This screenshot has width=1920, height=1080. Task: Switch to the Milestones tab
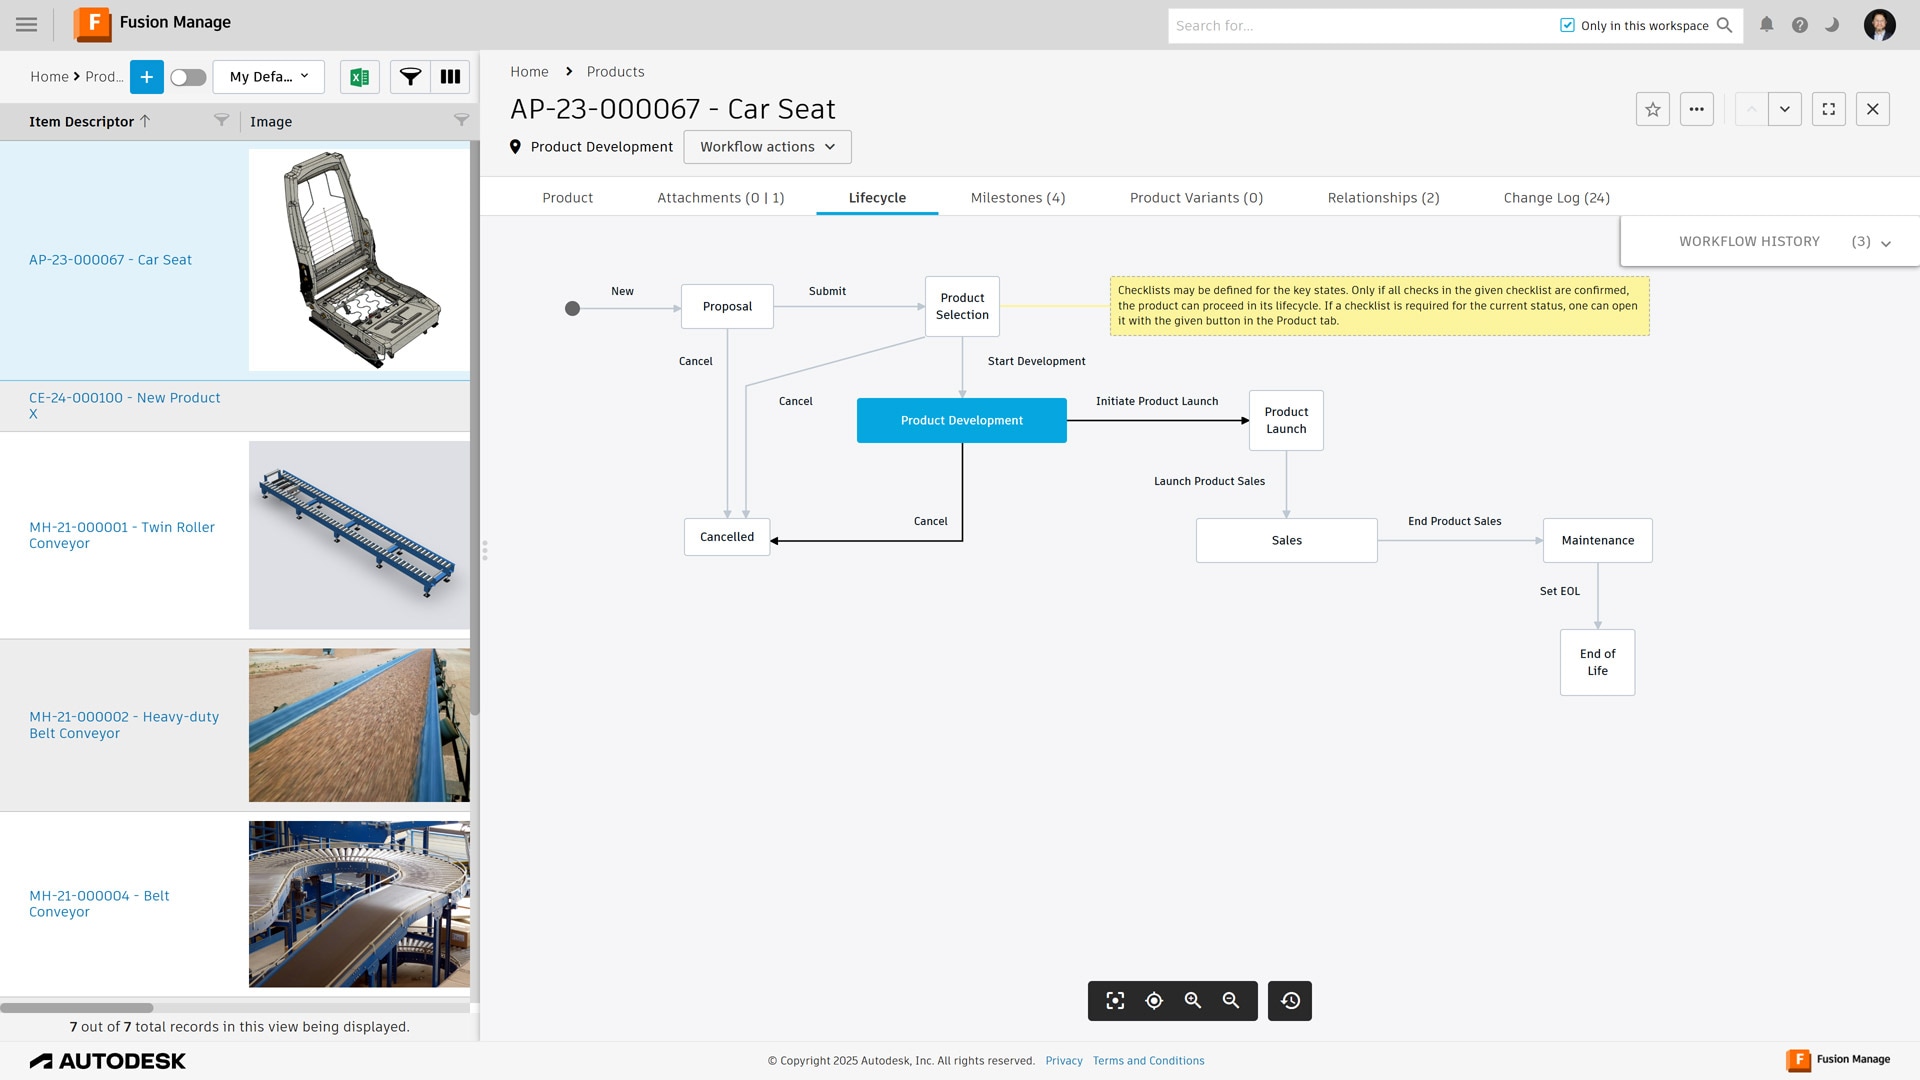point(1017,198)
